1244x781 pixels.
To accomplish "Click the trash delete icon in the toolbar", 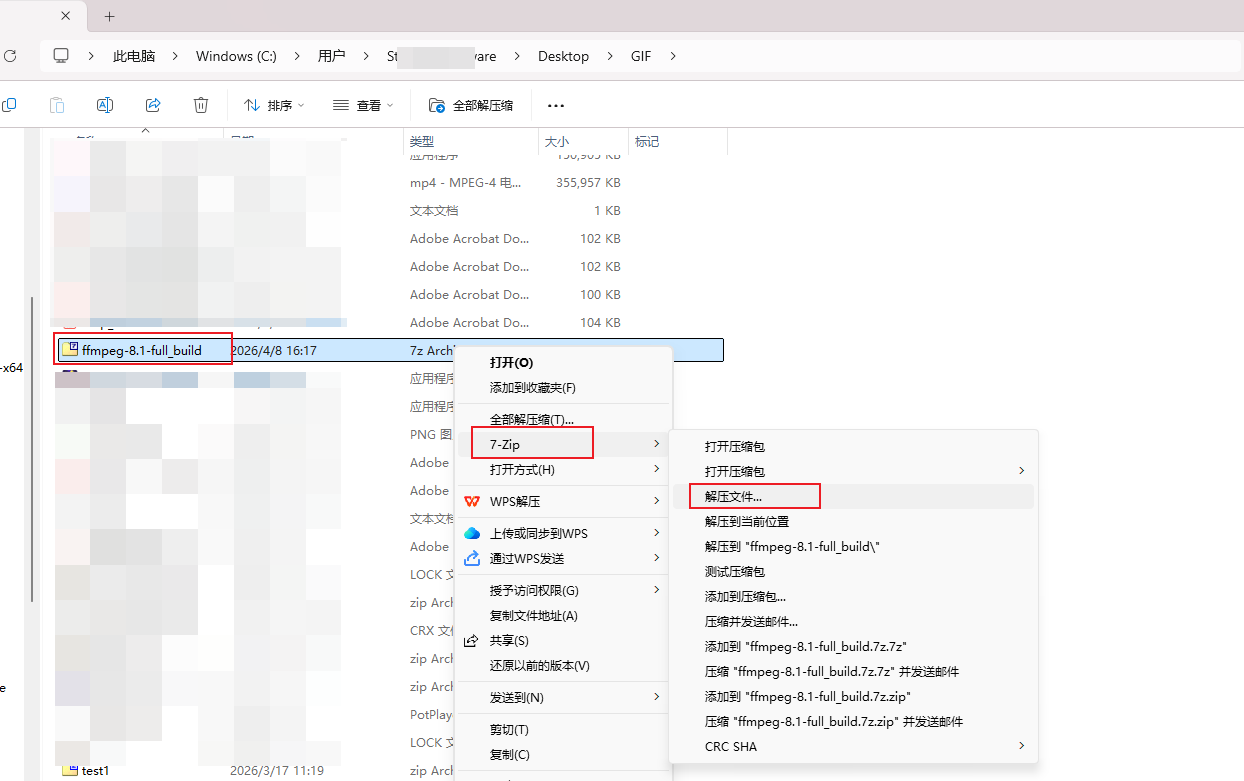I will (x=201, y=105).
